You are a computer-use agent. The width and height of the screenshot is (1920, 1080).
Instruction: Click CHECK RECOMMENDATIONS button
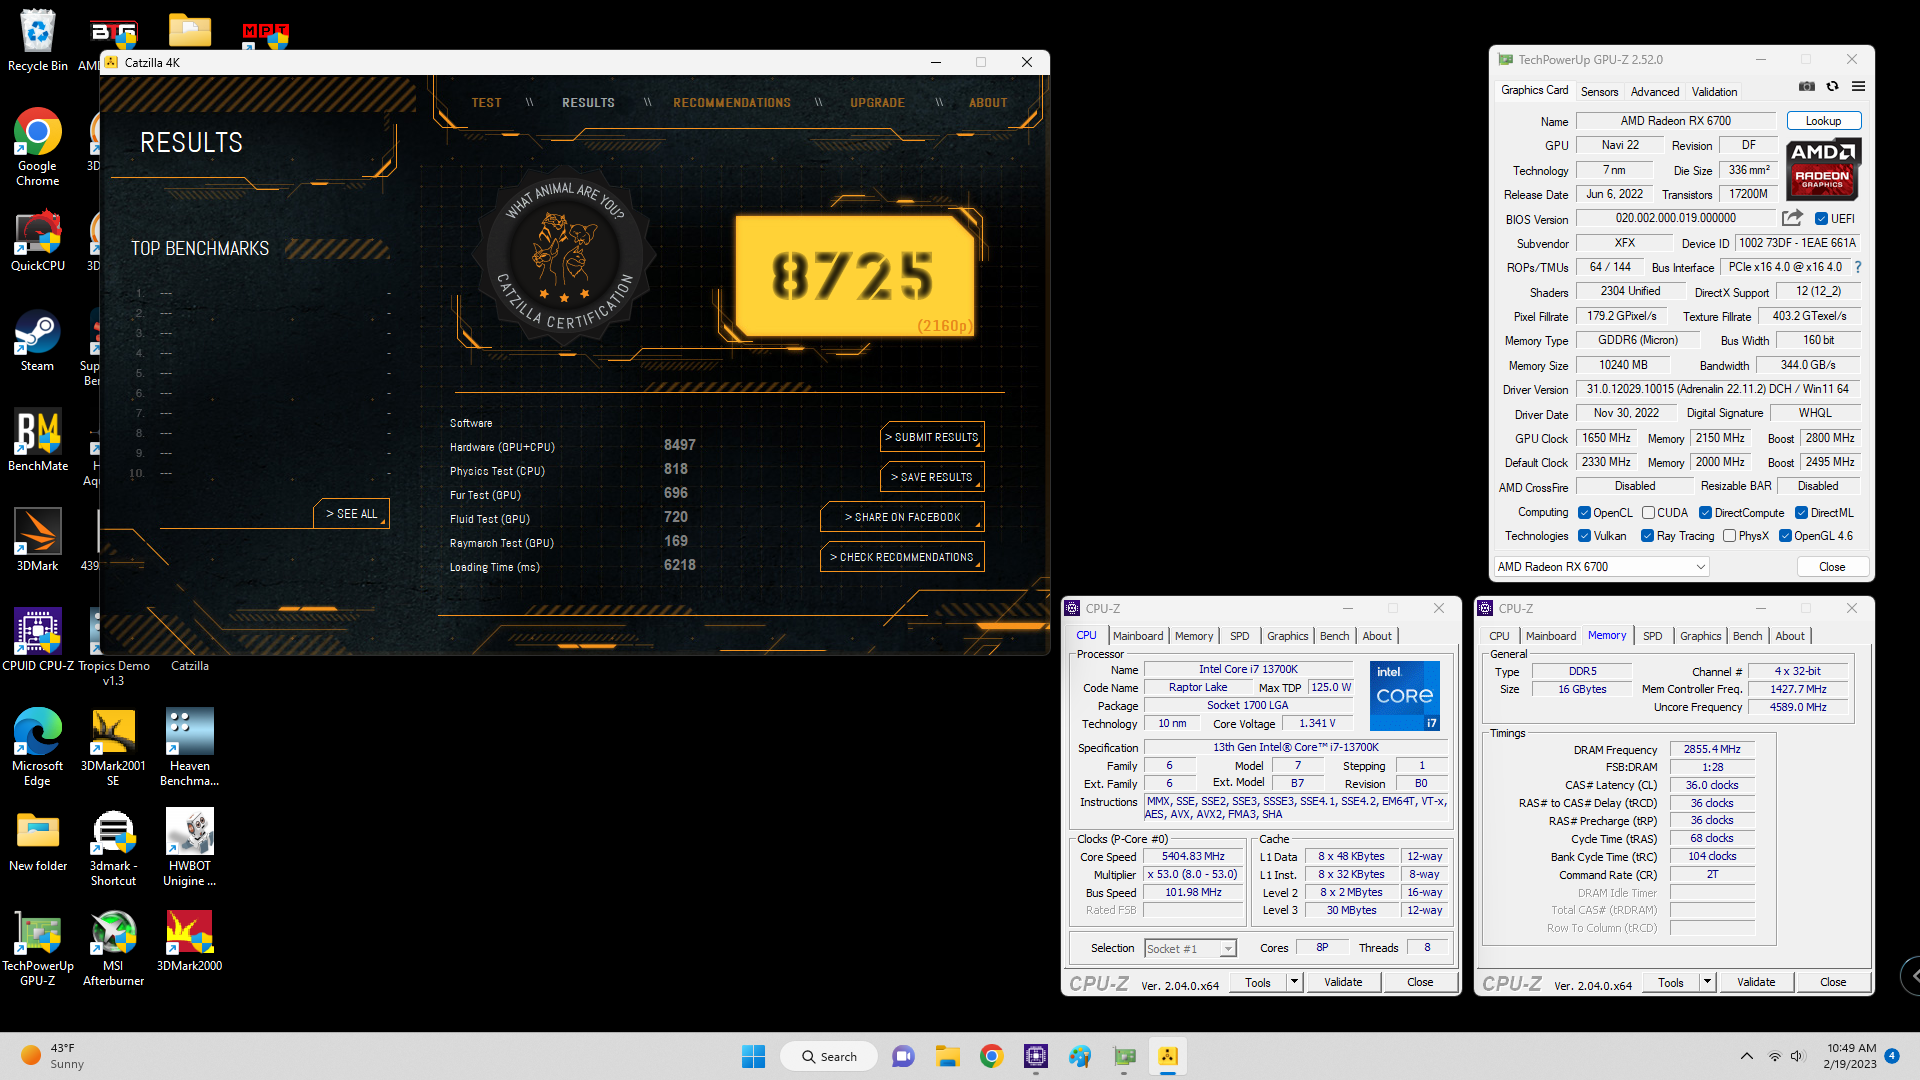pos(902,557)
